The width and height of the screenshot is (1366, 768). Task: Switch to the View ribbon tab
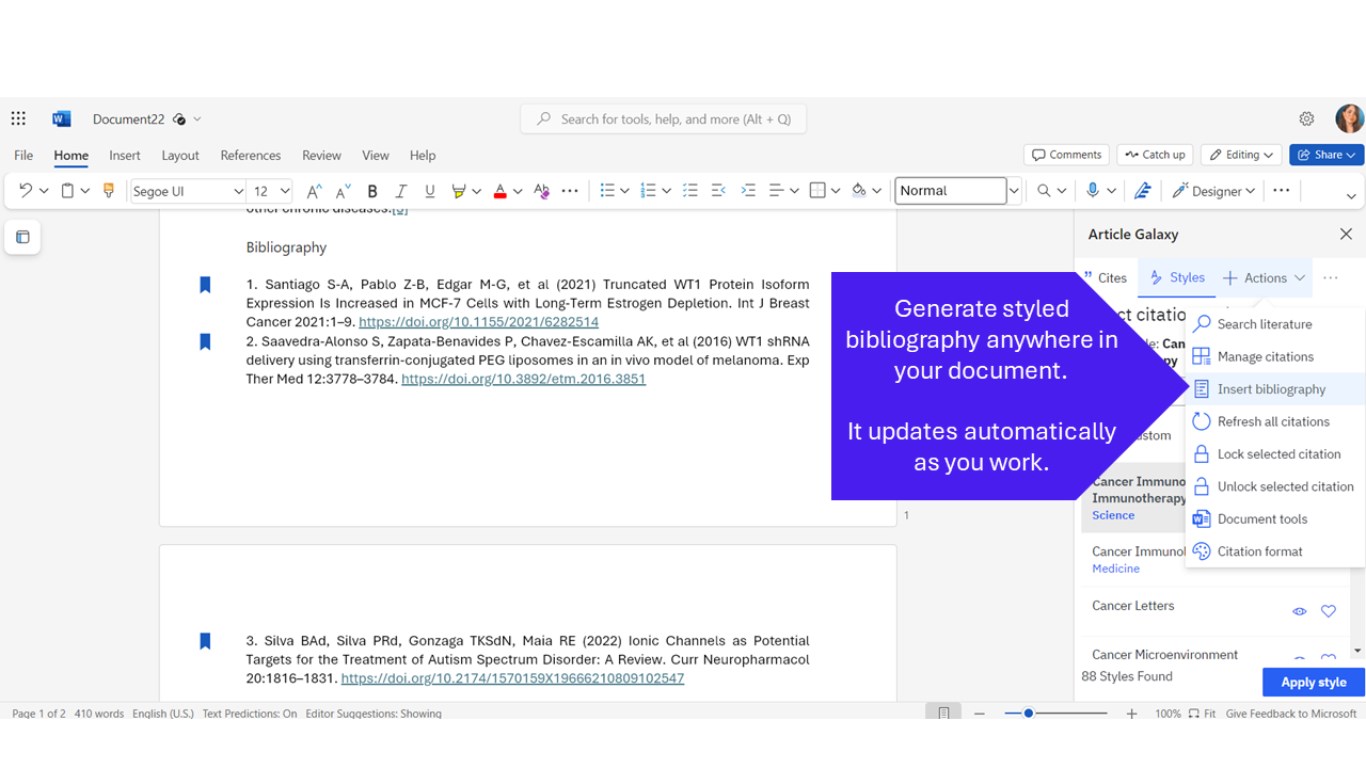375,155
